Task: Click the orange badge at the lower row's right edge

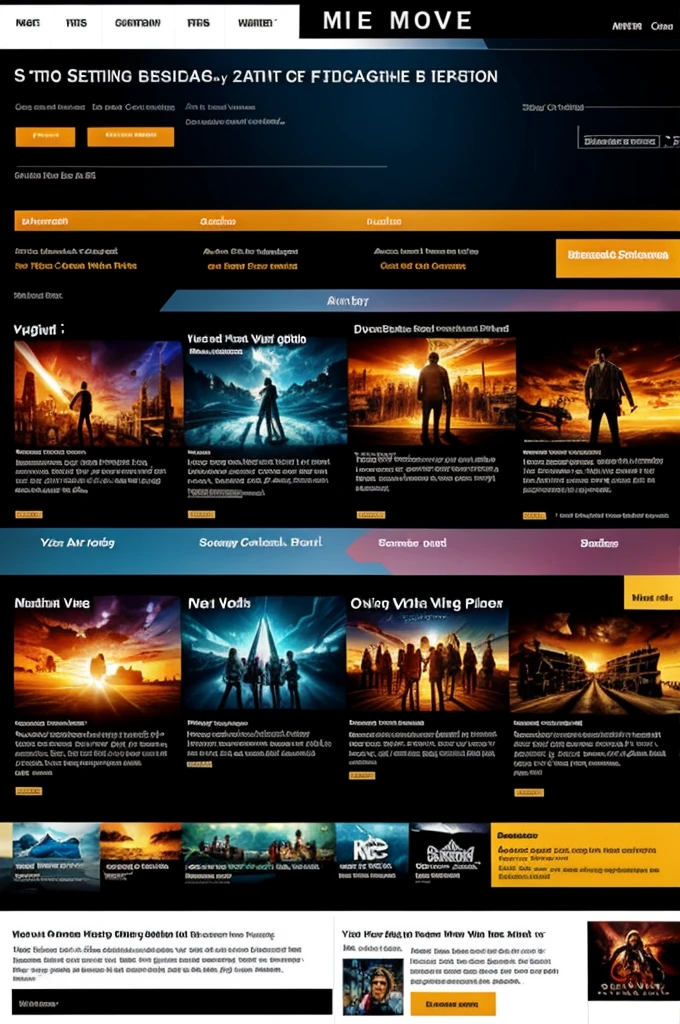Action: point(651,592)
